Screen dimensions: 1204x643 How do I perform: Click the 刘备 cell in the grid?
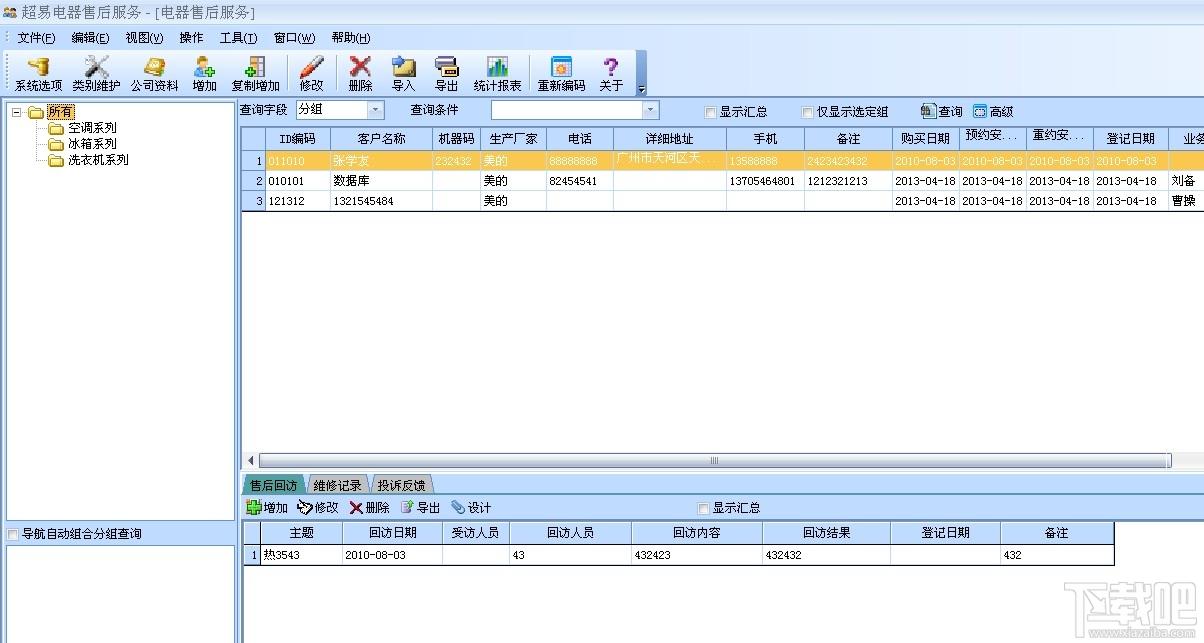[x=1186, y=181]
